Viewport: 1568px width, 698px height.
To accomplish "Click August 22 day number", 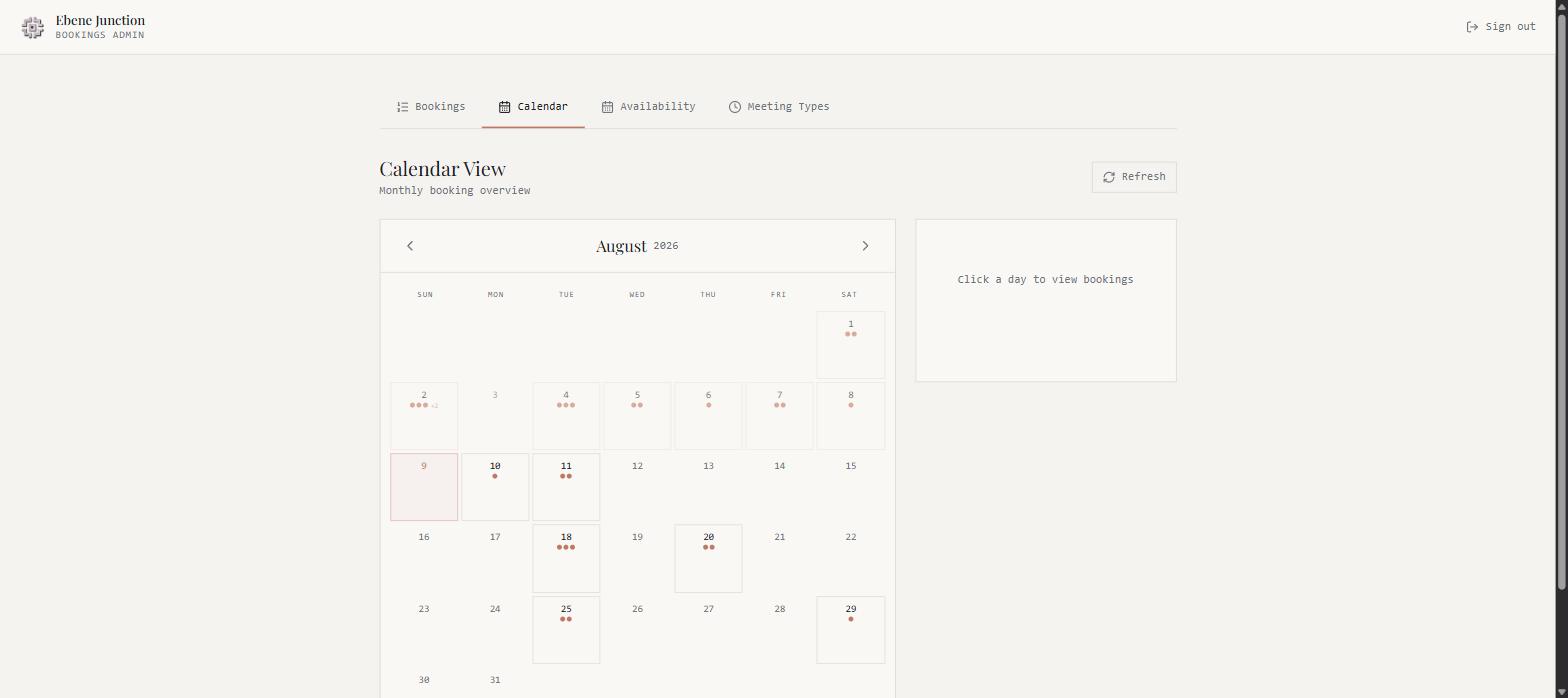I will tap(850, 537).
